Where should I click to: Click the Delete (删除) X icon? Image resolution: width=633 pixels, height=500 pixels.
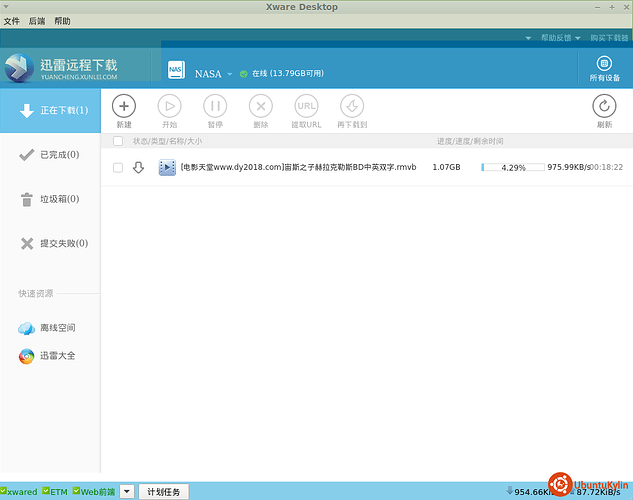(x=260, y=105)
